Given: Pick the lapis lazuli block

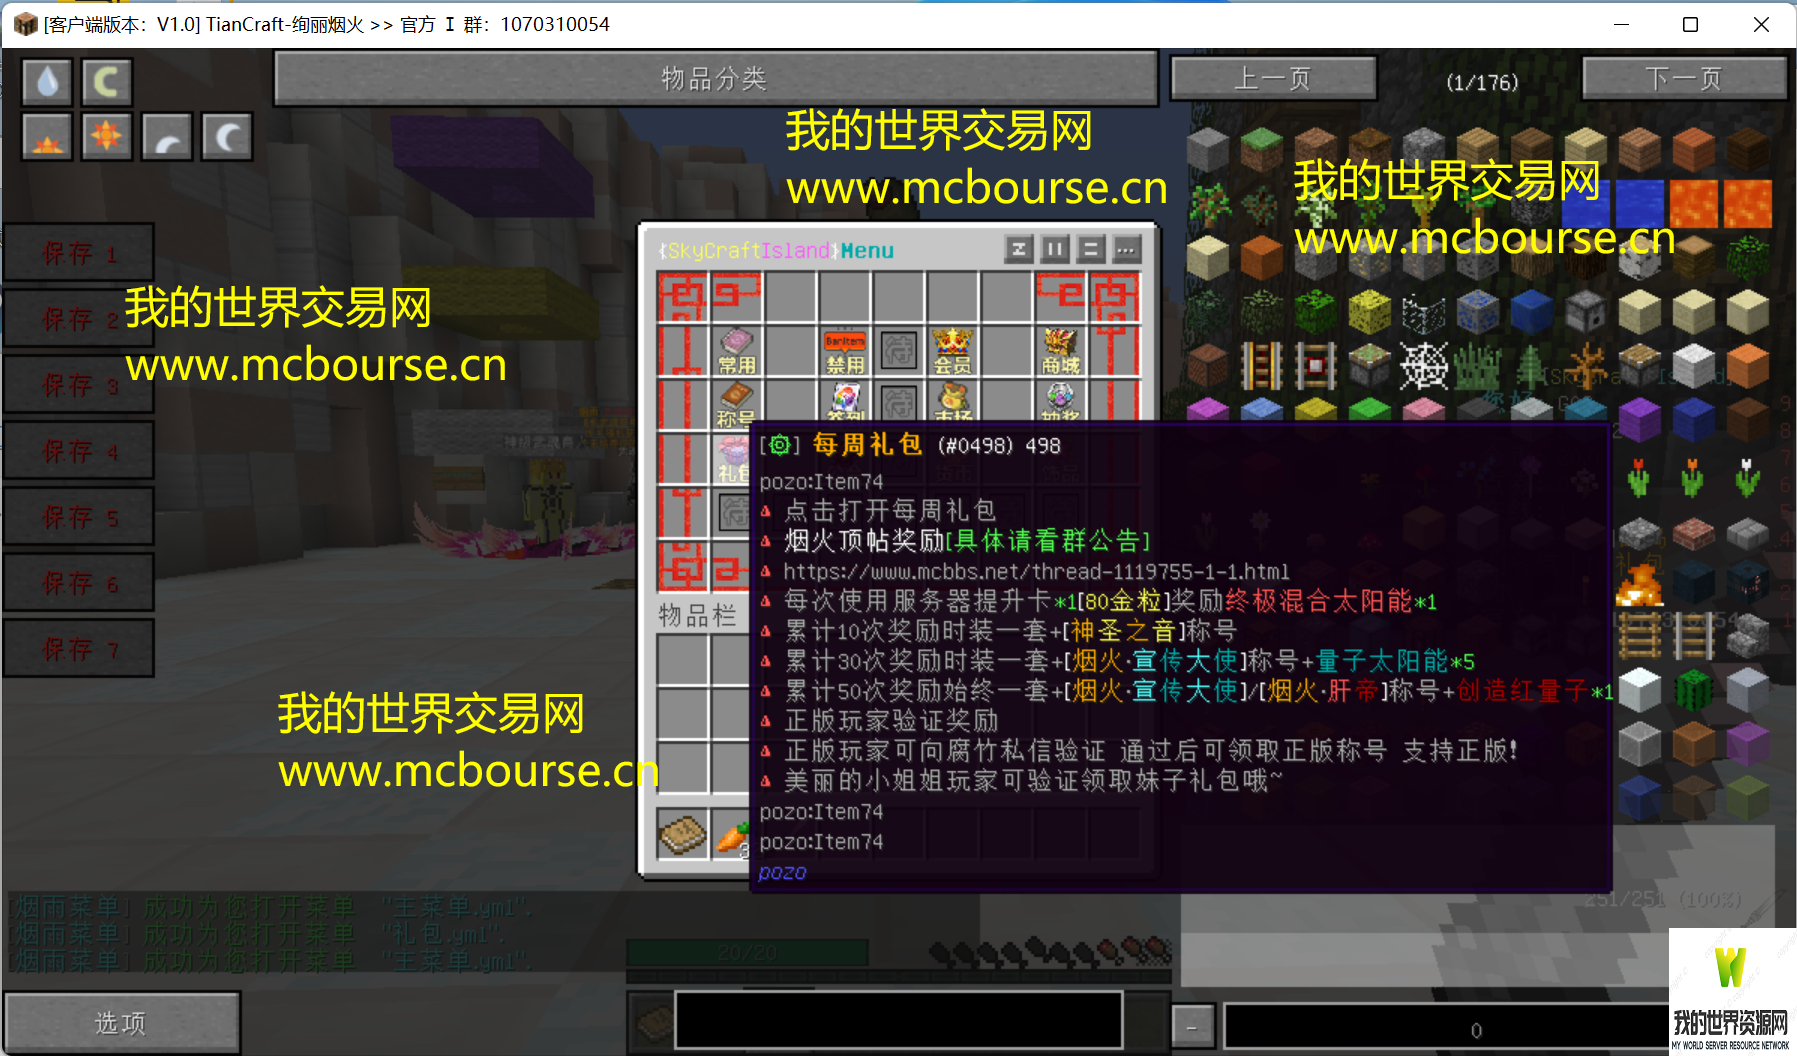Looking at the screenshot, I should 1532,311.
